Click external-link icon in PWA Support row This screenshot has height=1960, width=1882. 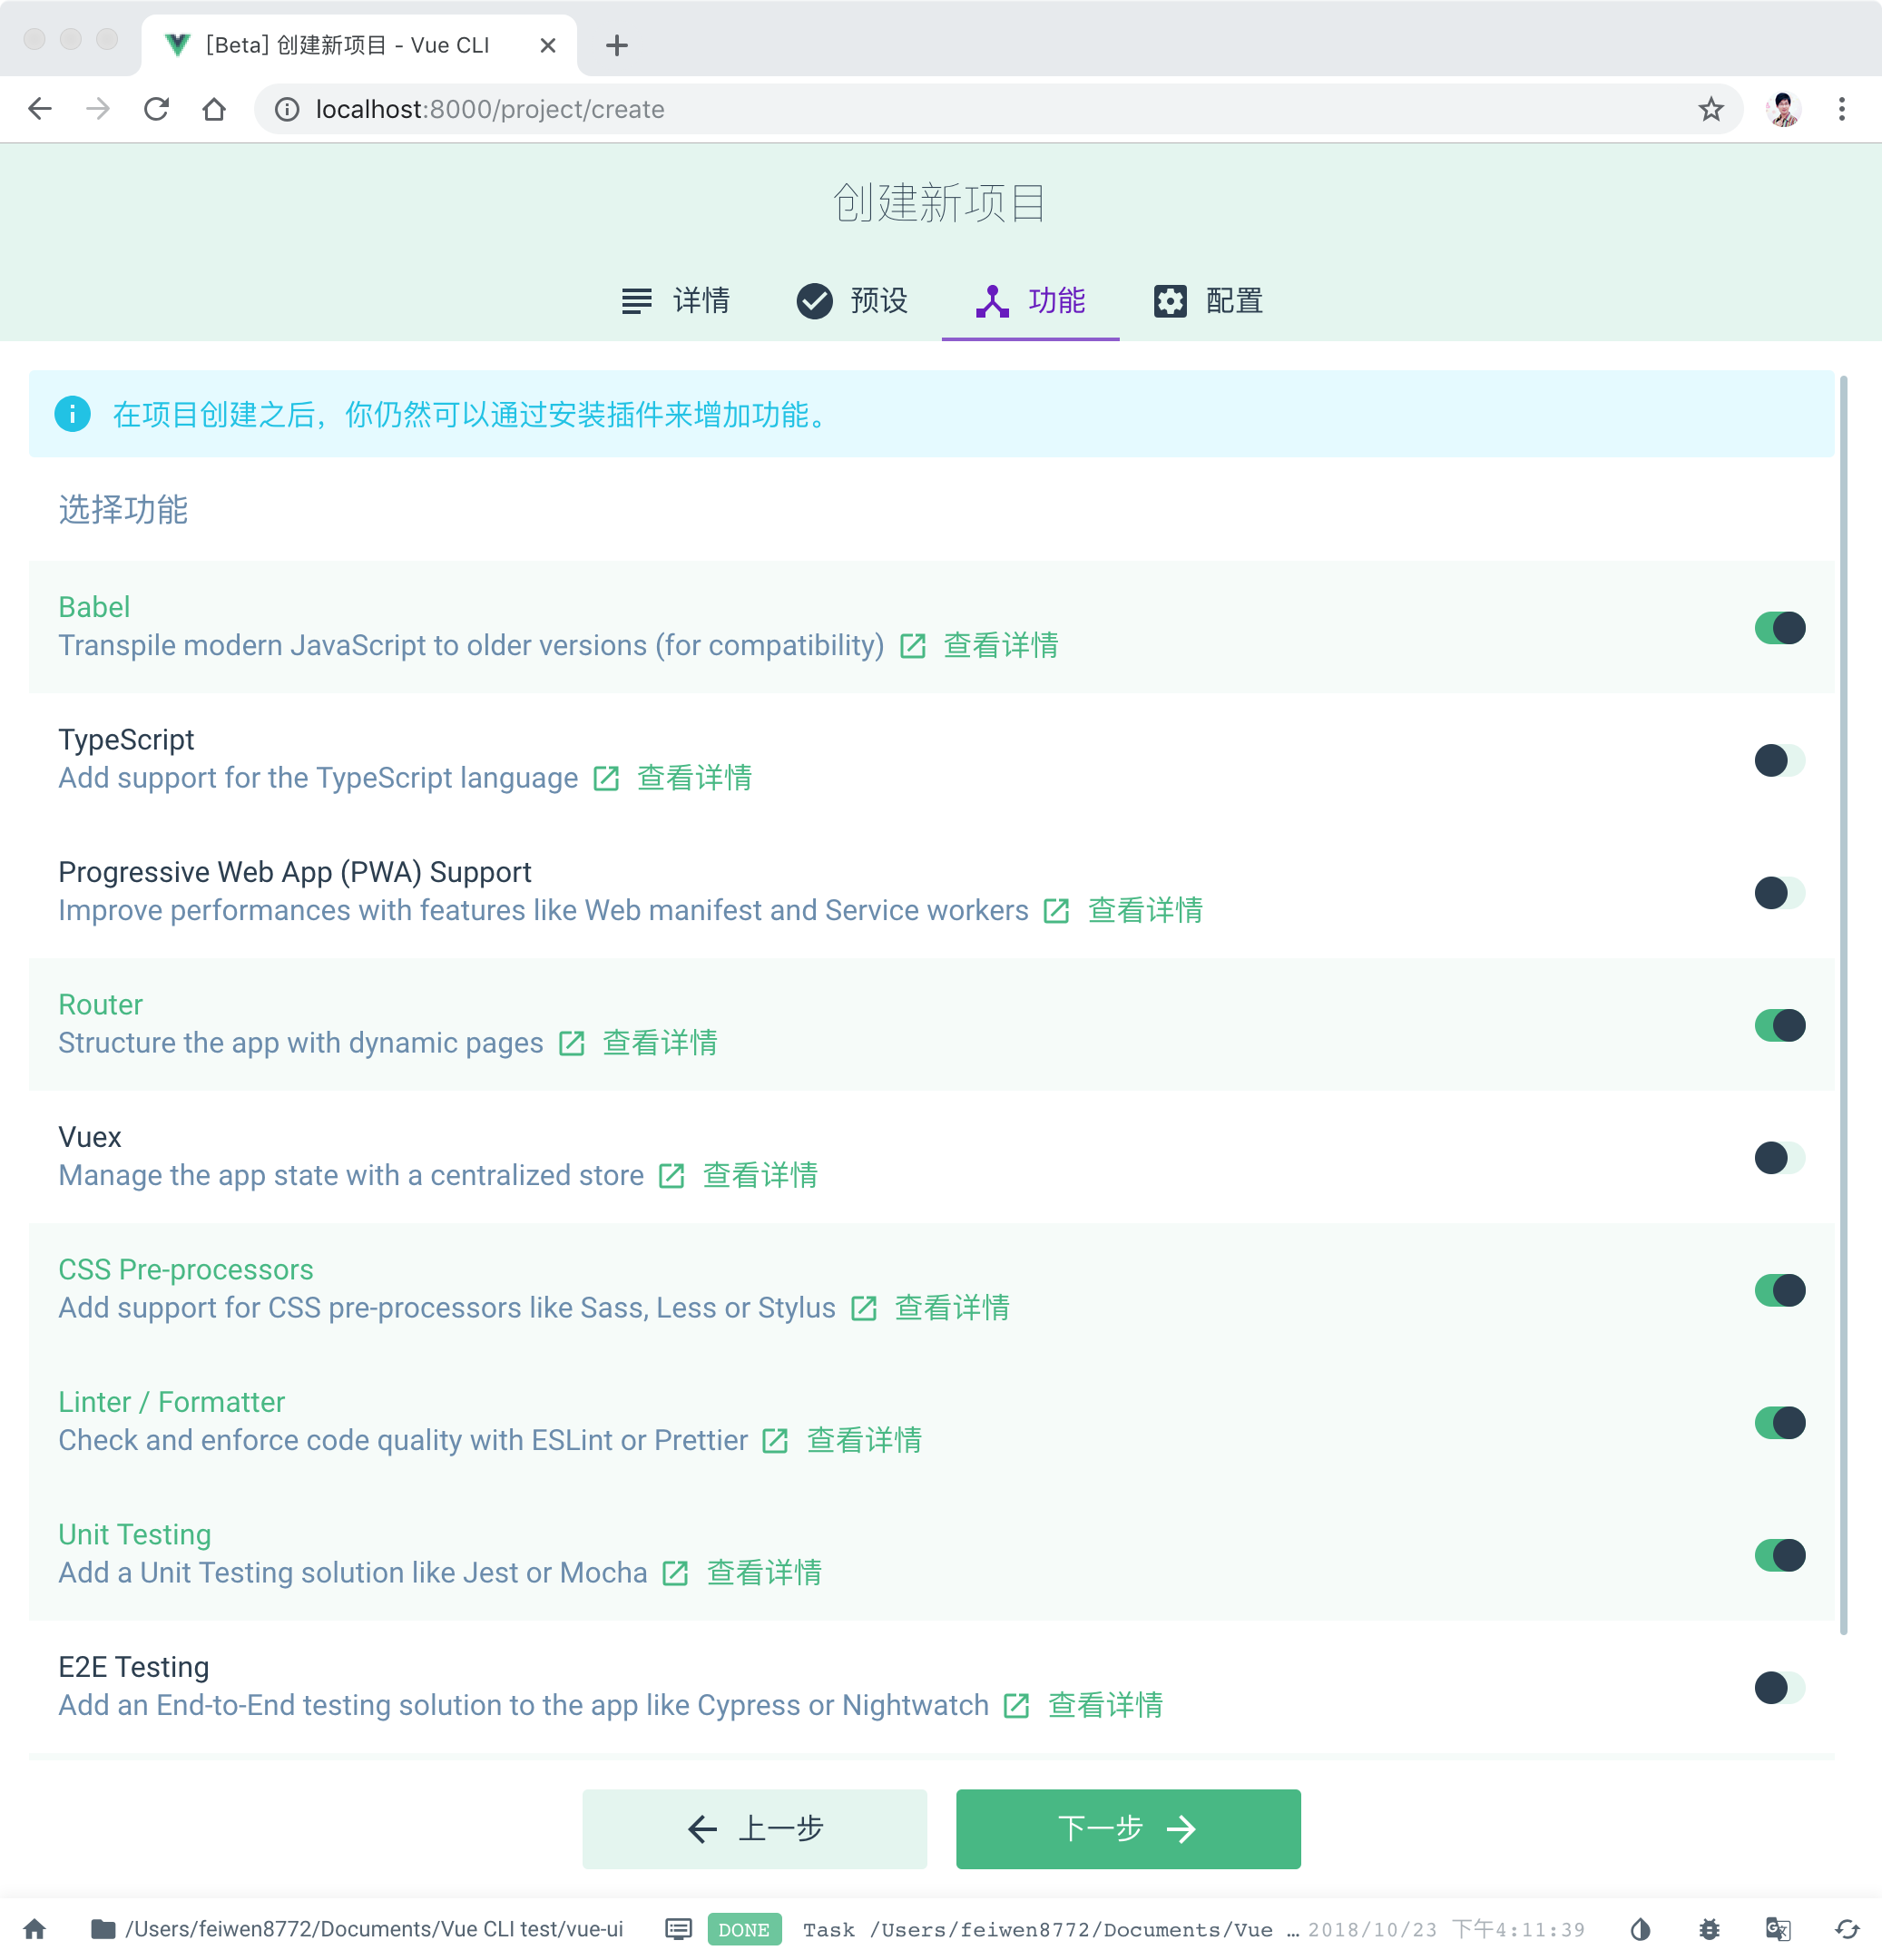tap(1057, 911)
